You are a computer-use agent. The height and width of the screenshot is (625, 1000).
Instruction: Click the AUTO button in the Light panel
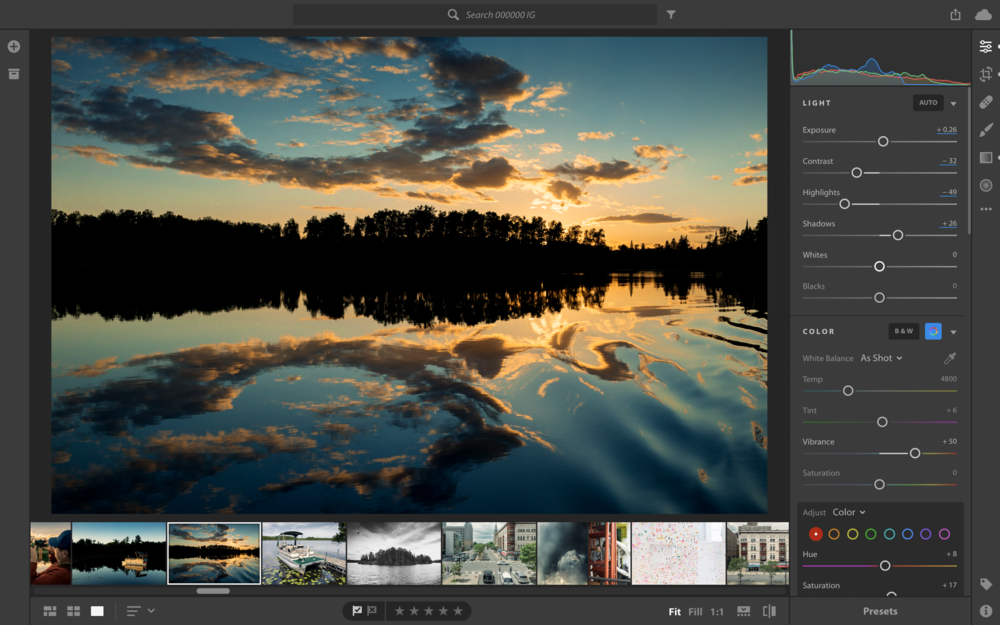click(x=927, y=102)
